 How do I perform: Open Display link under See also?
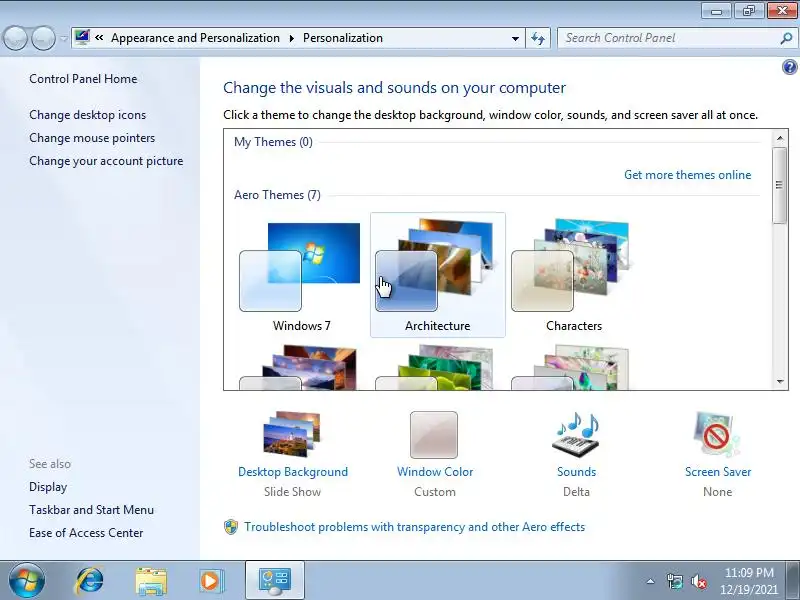pos(48,487)
